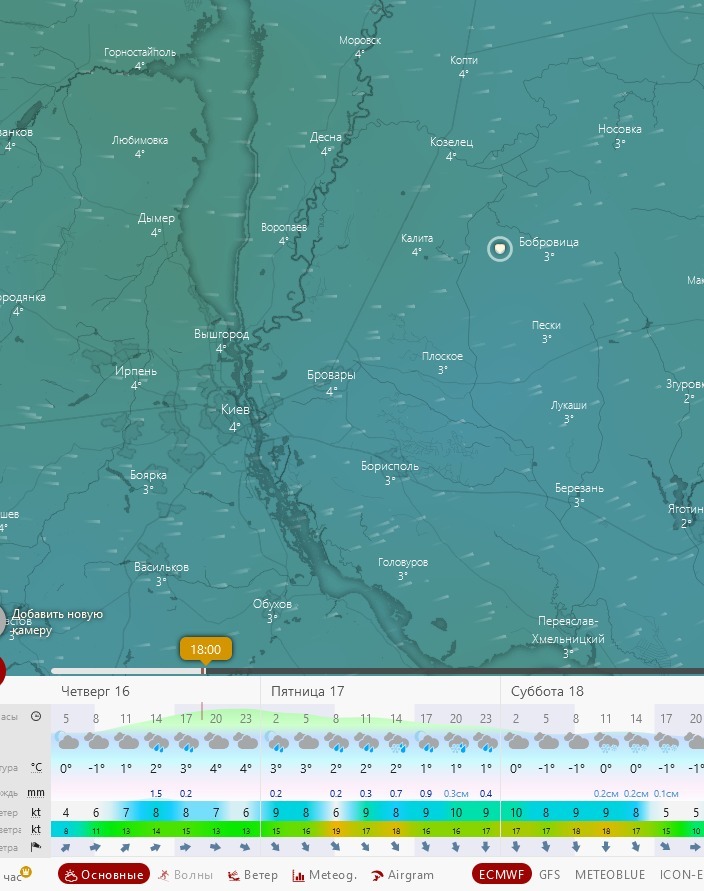Click Thursday 14:00 precipitation value 1.5
This screenshot has height=891, width=704.
click(x=156, y=793)
